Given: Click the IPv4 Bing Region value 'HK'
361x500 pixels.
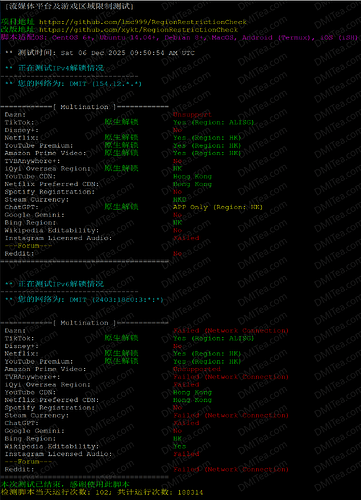Looking at the screenshot, I should tap(177, 223).
